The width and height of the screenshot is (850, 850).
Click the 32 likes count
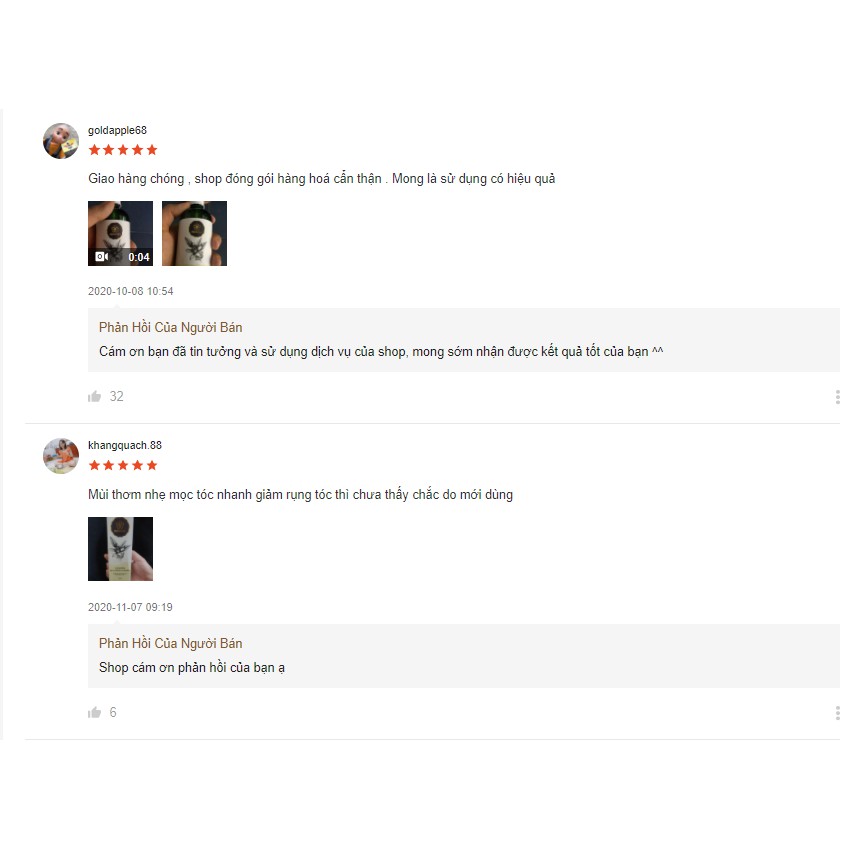click(x=117, y=397)
